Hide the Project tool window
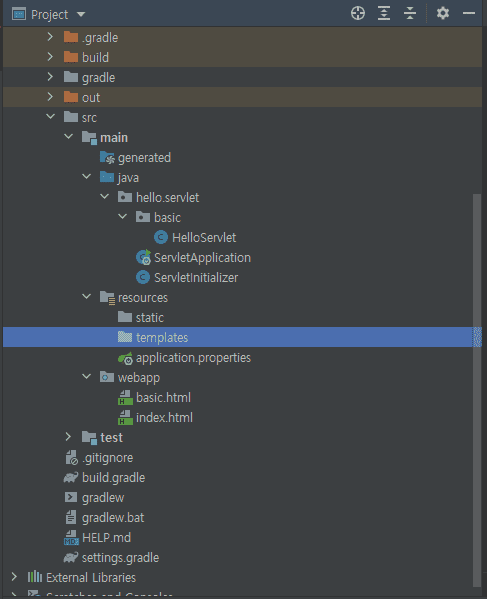This screenshot has height=599, width=487. pyautogui.click(x=469, y=13)
